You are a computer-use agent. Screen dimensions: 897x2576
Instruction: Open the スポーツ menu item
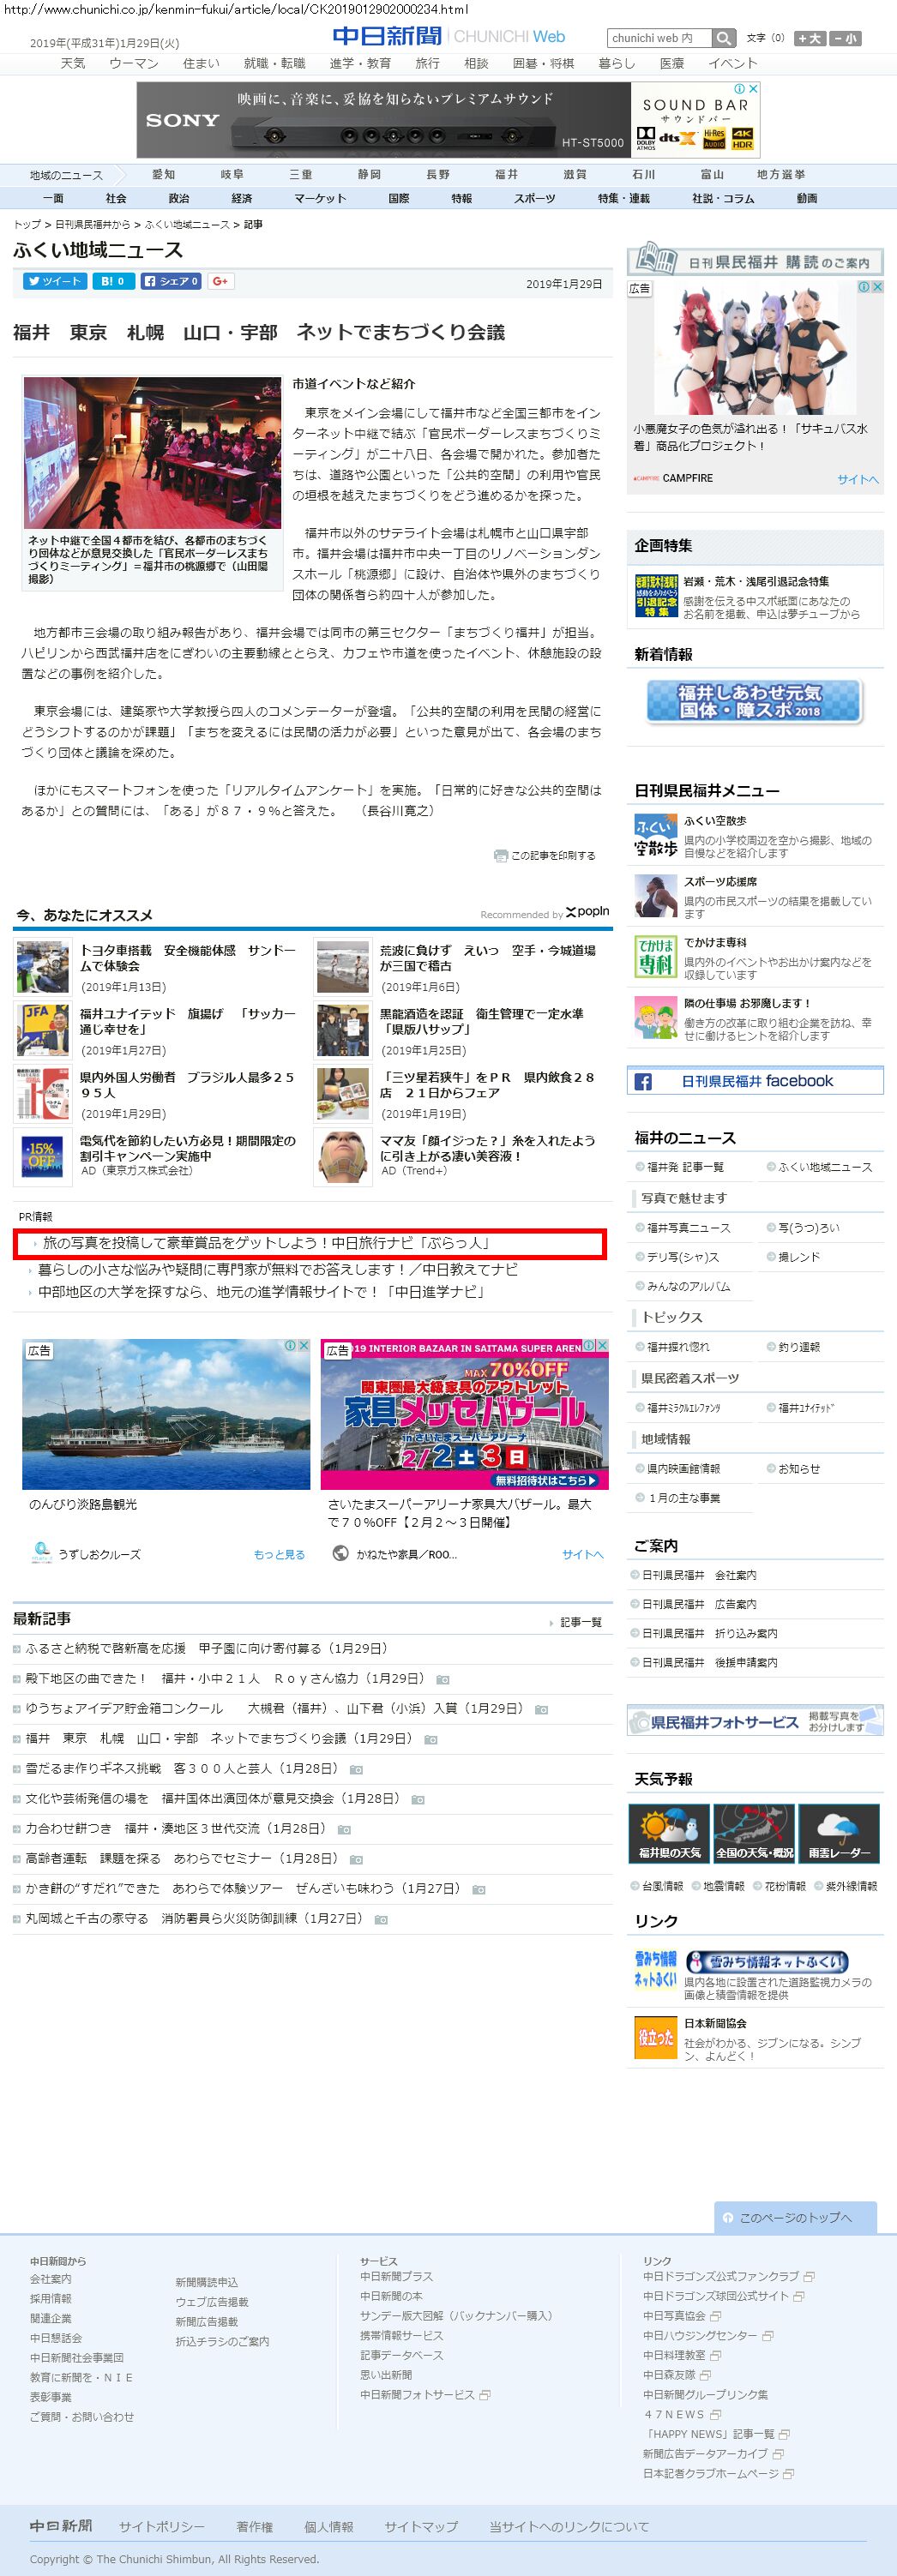point(534,198)
